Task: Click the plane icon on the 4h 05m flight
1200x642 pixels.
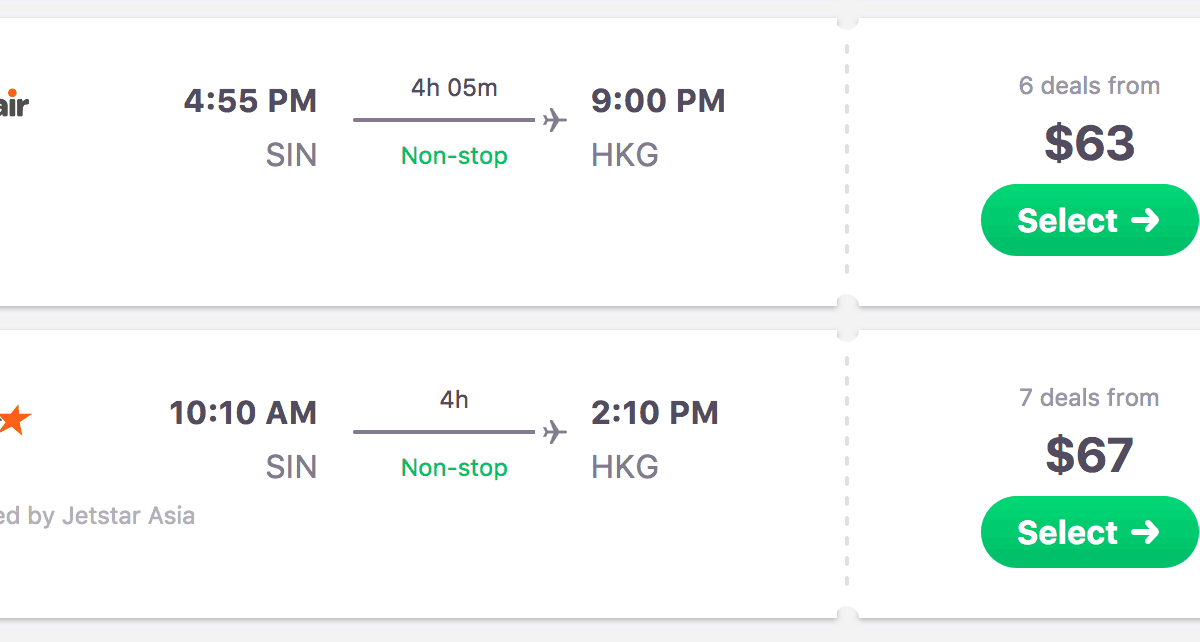Action: 554,120
